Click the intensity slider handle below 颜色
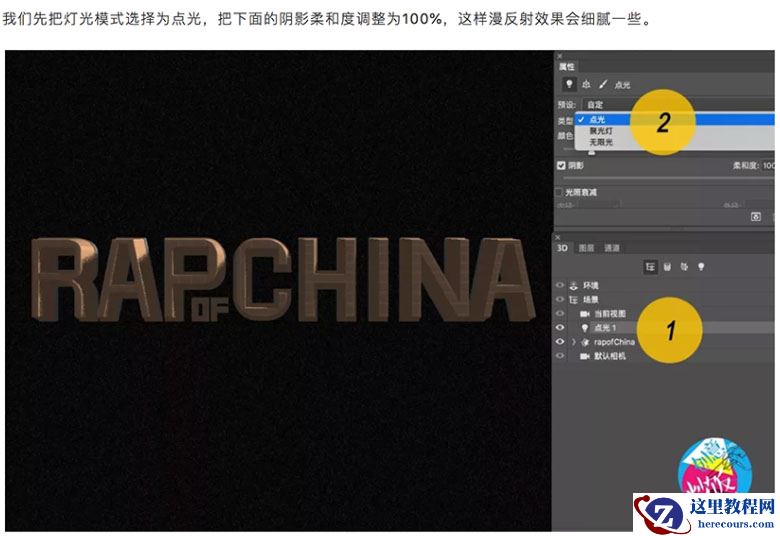Screen dimensions: 780x536 pyautogui.click(x=591, y=152)
